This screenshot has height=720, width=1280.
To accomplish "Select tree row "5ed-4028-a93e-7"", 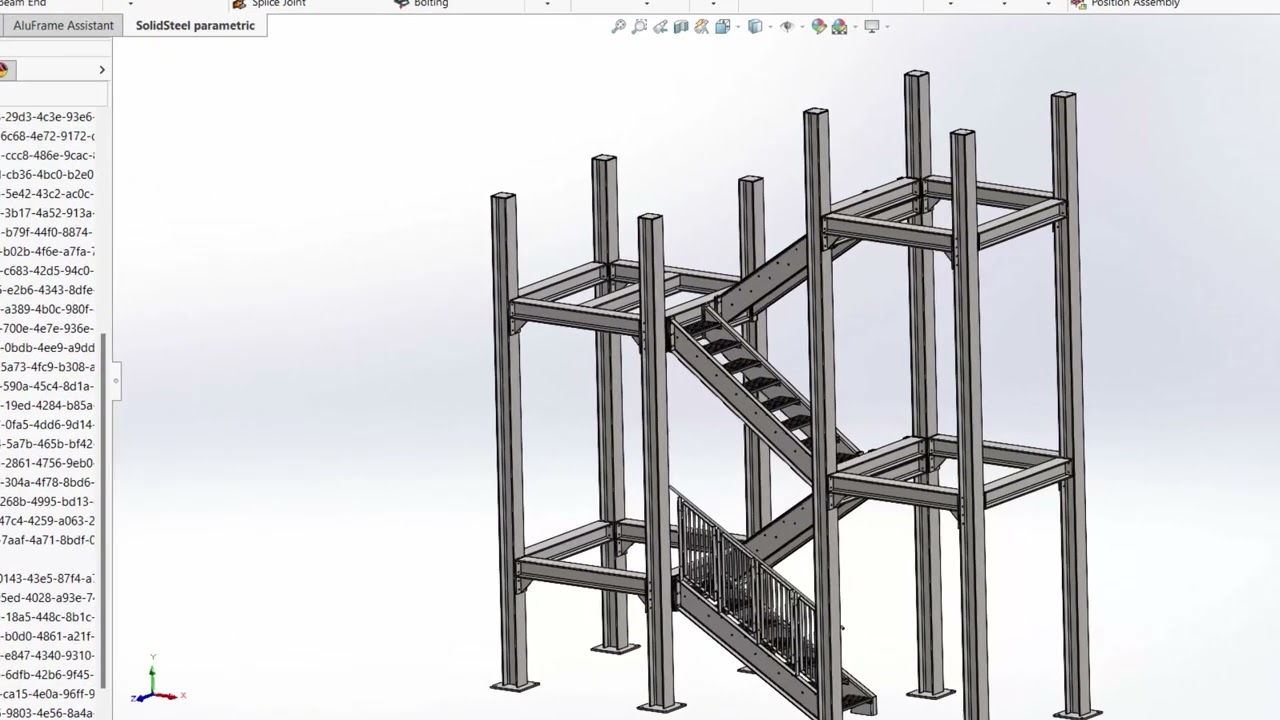I will pyautogui.click(x=48, y=598).
